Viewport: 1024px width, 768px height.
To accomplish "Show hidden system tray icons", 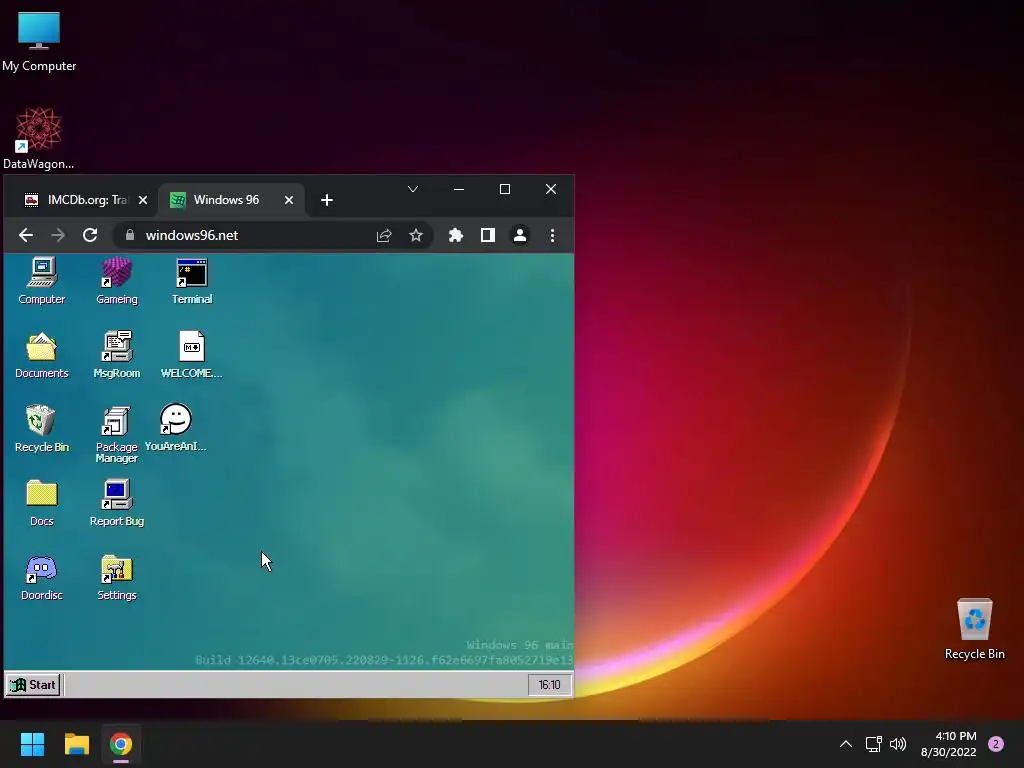I will (846, 744).
